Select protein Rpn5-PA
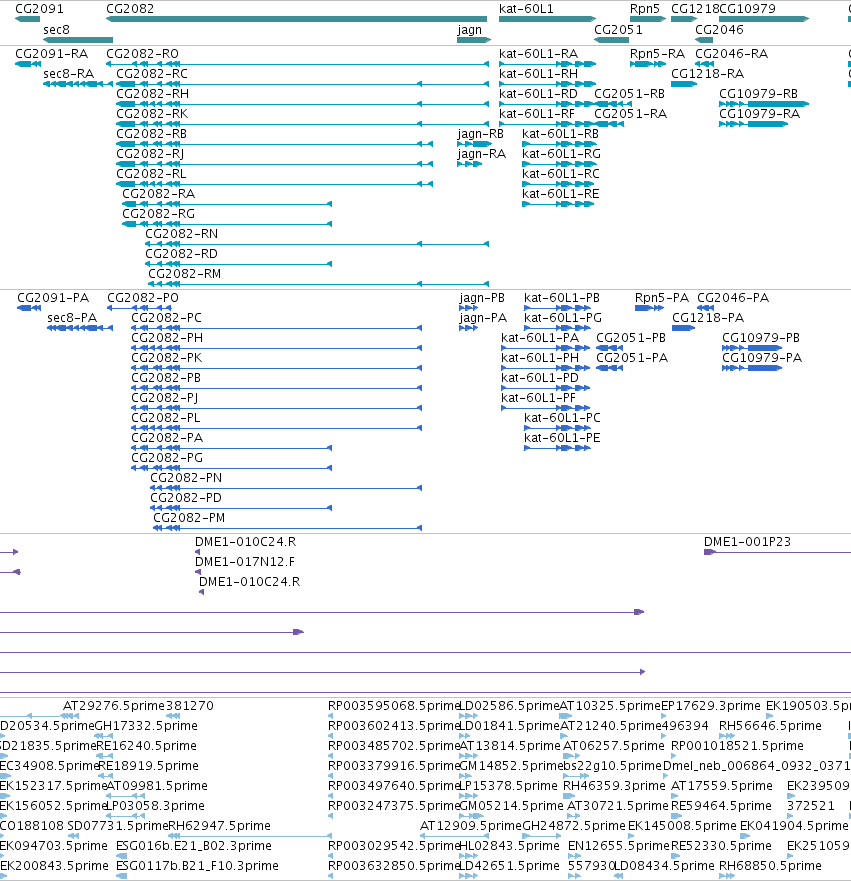This screenshot has width=851, height=881. (662, 298)
